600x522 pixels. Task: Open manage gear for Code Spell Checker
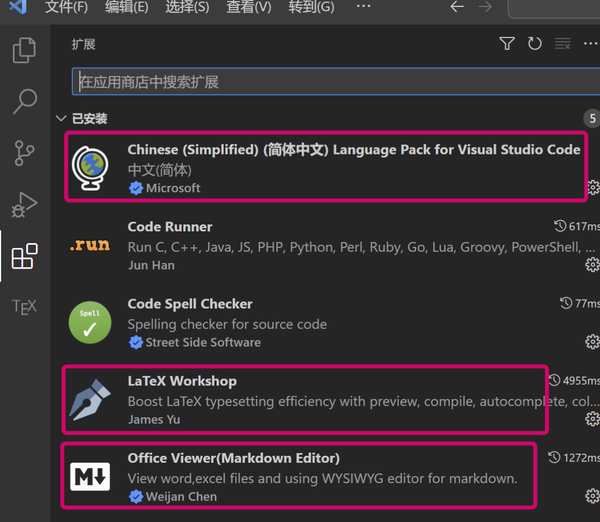coord(592,341)
